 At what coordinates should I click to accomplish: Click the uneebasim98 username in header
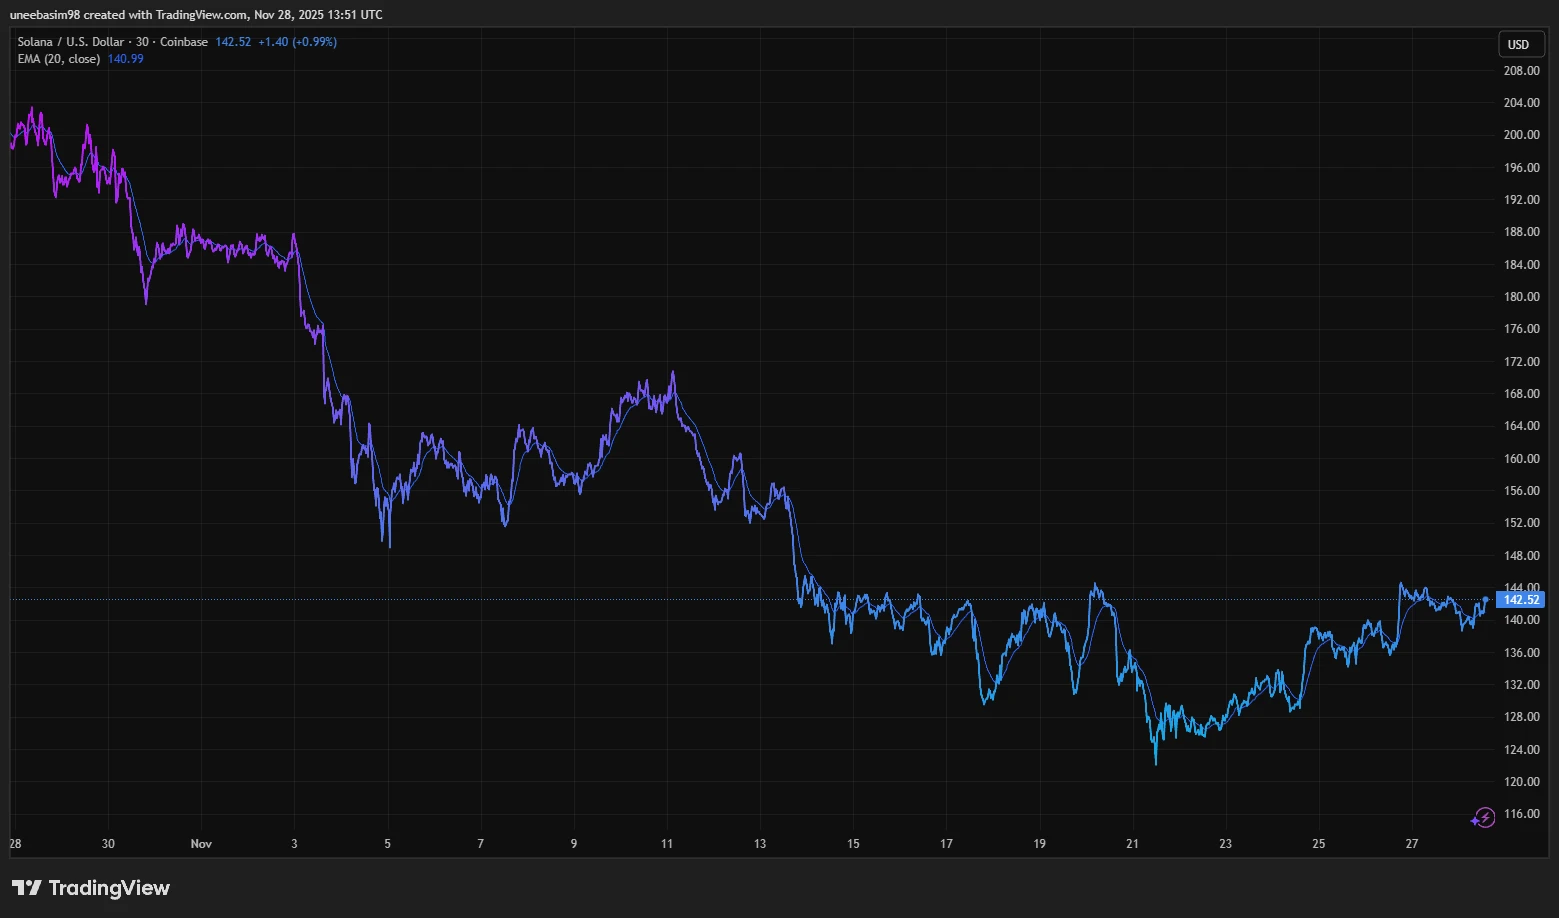coord(44,15)
